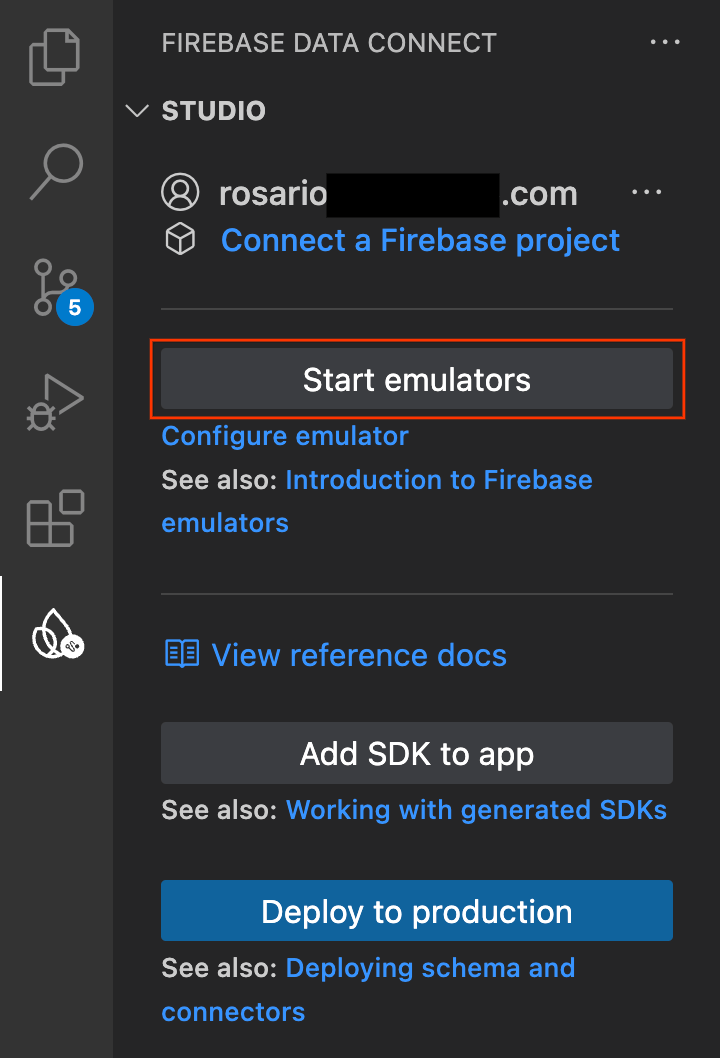Open the Extensions icon
The width and height of the screenshot is (720, 1058).
(55, 518)
